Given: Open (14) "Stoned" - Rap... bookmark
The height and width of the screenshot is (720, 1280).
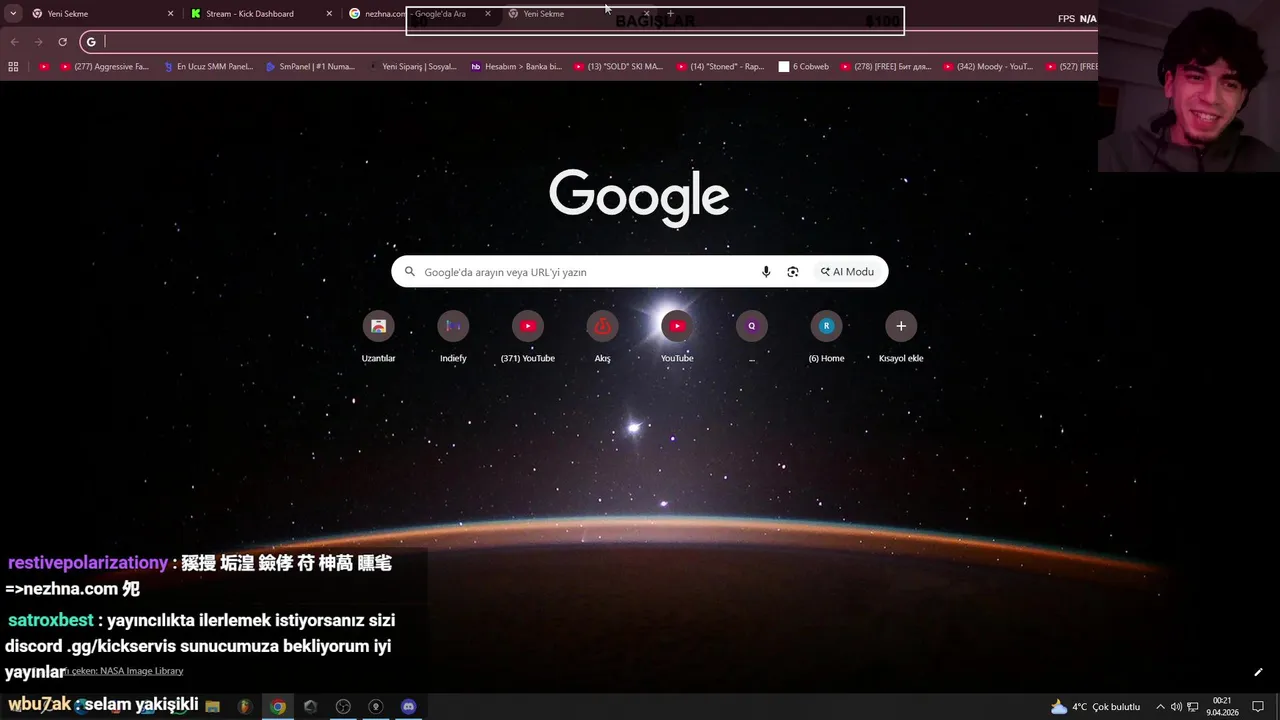Looking at the screenshot, I should coord(720,67).
